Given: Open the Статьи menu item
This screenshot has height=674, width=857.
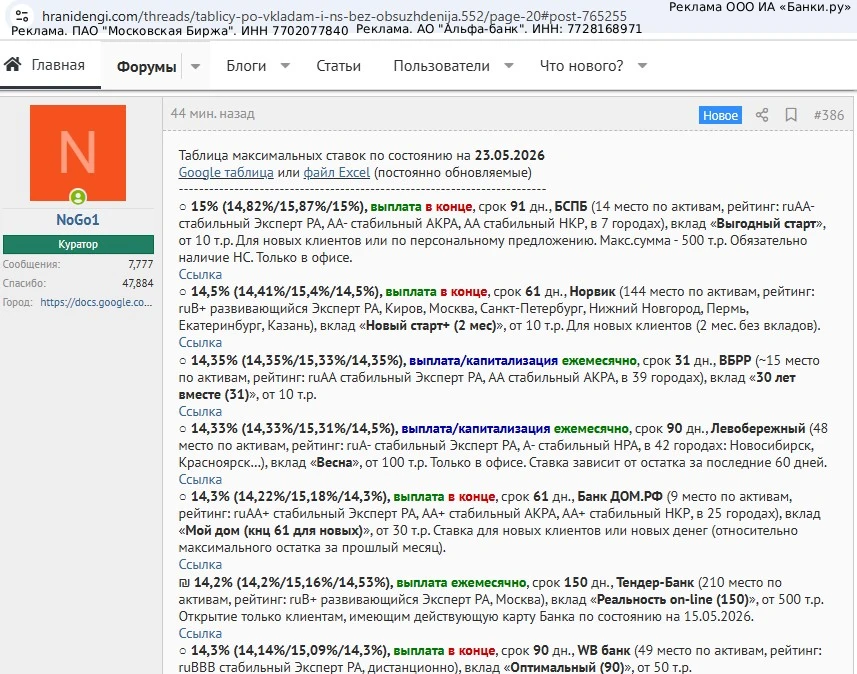Looking at the screenshot, I should pyautogui.click(x=338, y=66).
